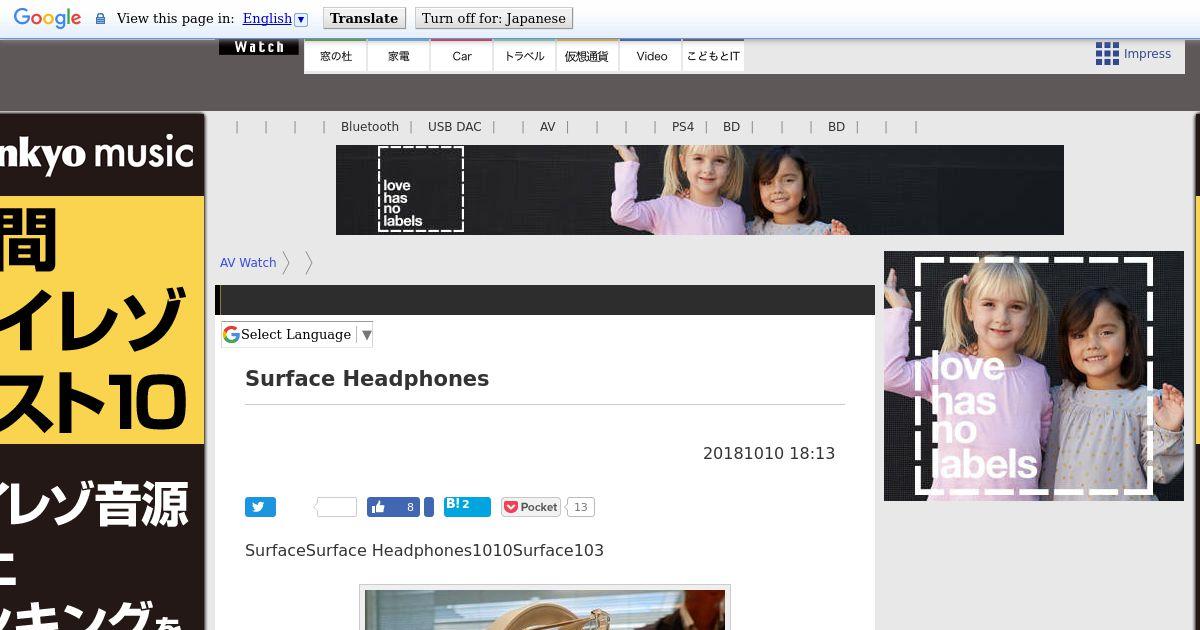
Task: Click the Onkyo music left side ad
Action: [102, 372]
